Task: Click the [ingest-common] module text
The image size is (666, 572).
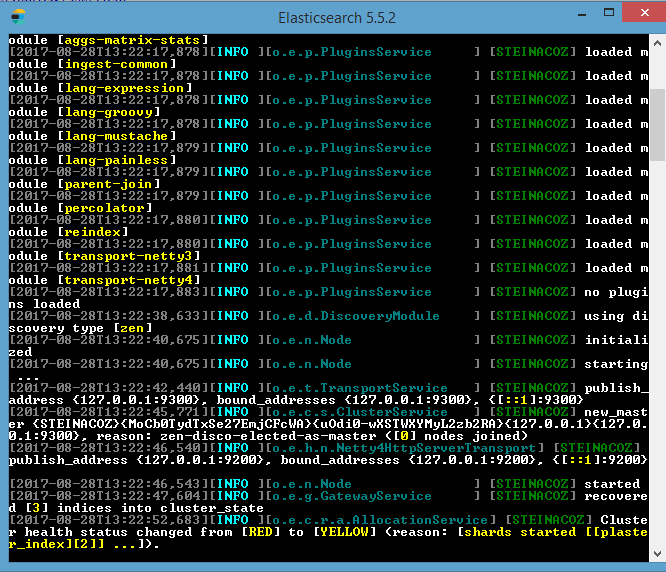Action: pyautogui.click(x=117, y=64)
